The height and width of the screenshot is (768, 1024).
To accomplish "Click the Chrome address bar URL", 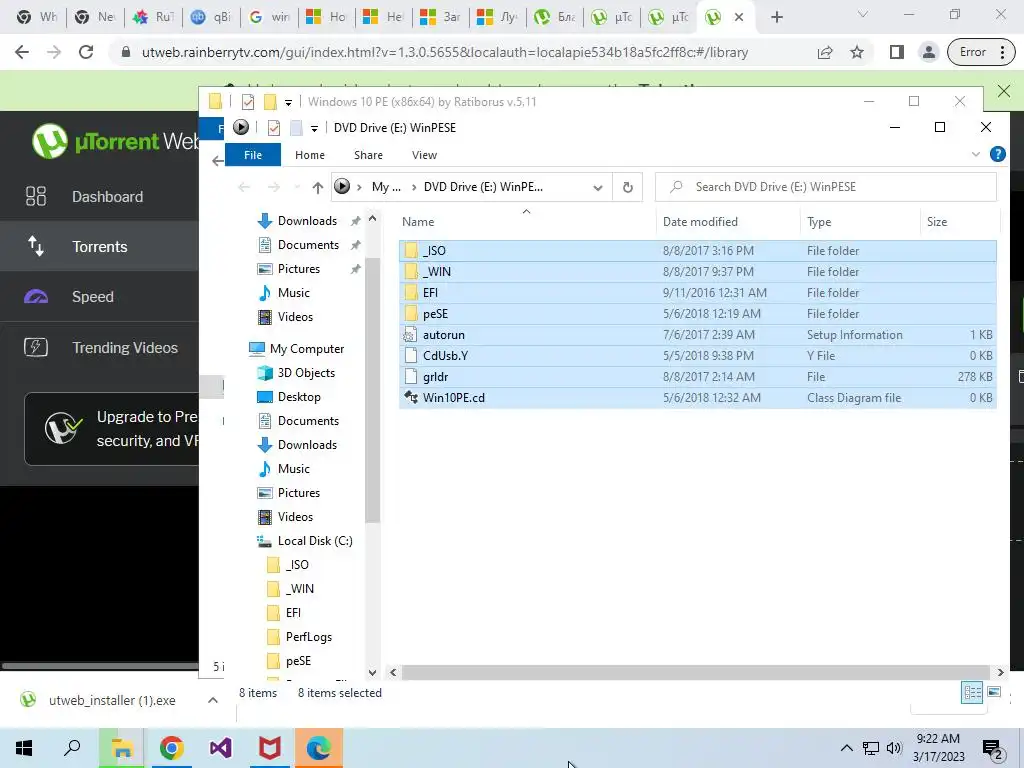I will click(x=445, y=52).
